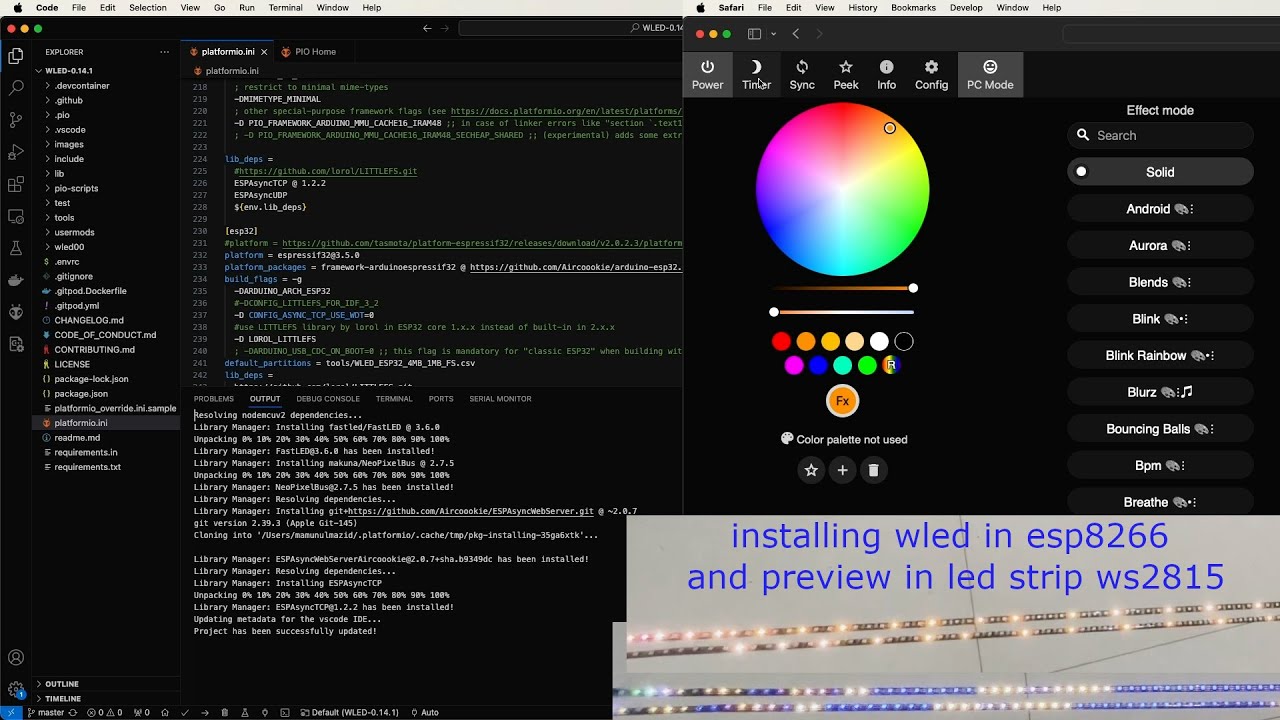The image size is (1280, 720).
Task: Open WLED Config settings
Action: (931, 74)
